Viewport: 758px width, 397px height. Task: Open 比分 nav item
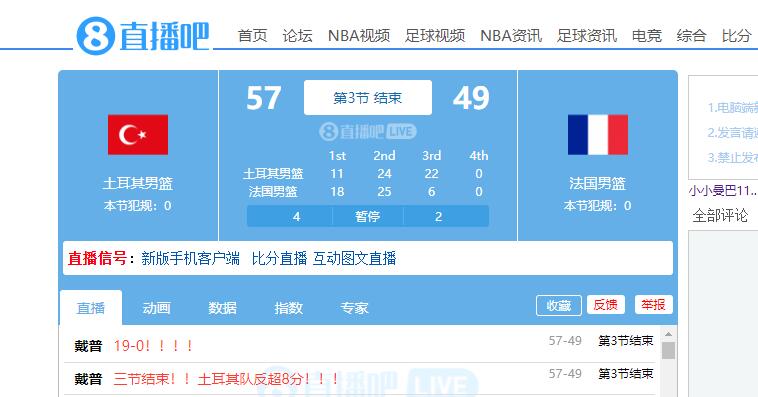click(x=736, y=35)
